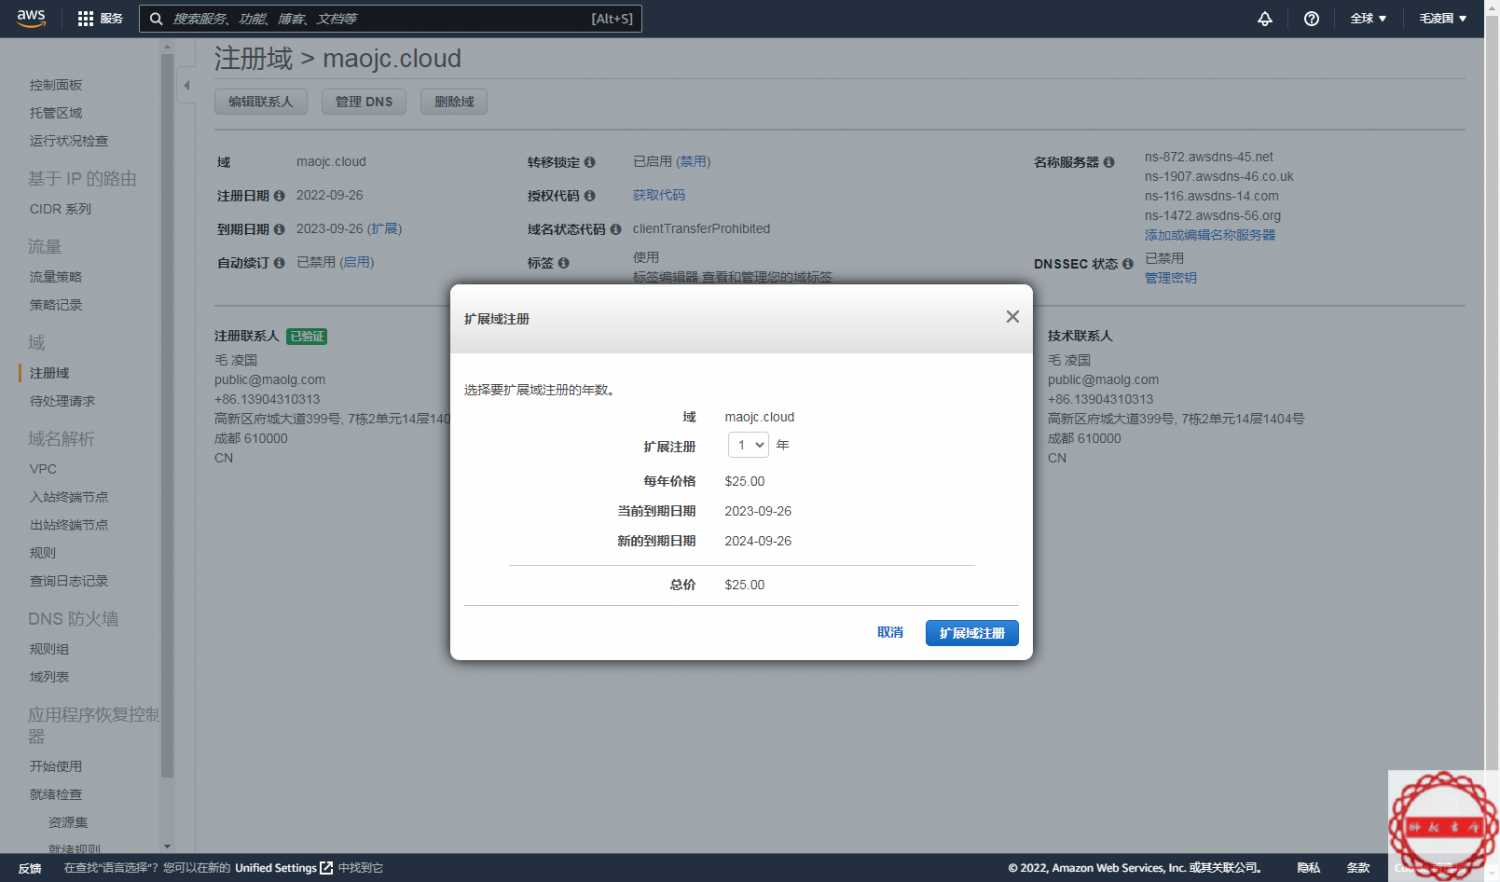Select 注册域 in the sidebar
The image size is (1500, 882).
(x=49, y=373)
